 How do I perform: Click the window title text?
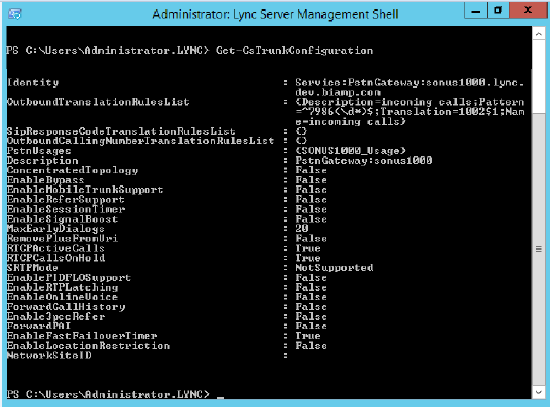tap(275, 14)
